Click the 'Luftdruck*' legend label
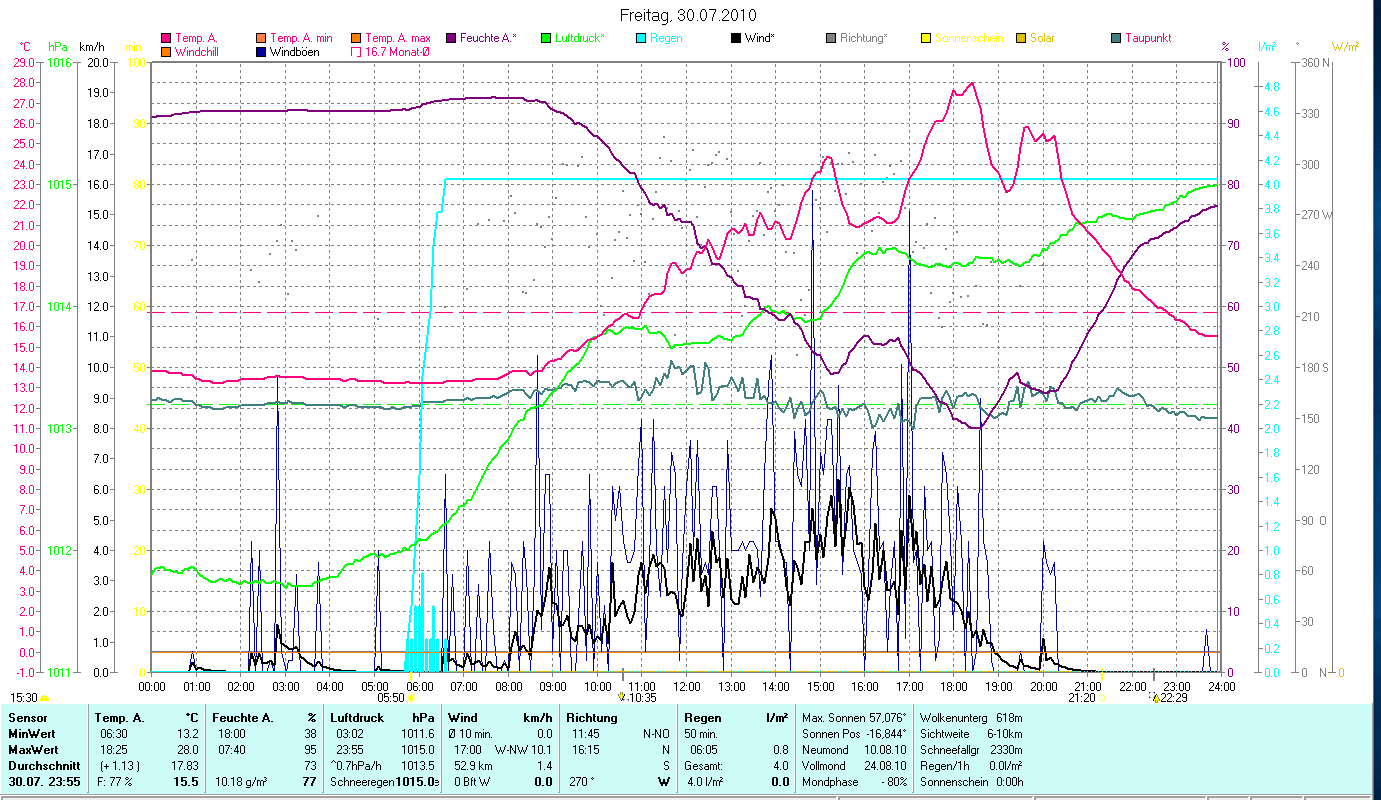Image resolution: width=1381 pixels, height=800 pixels. click(x=581, y=38)
